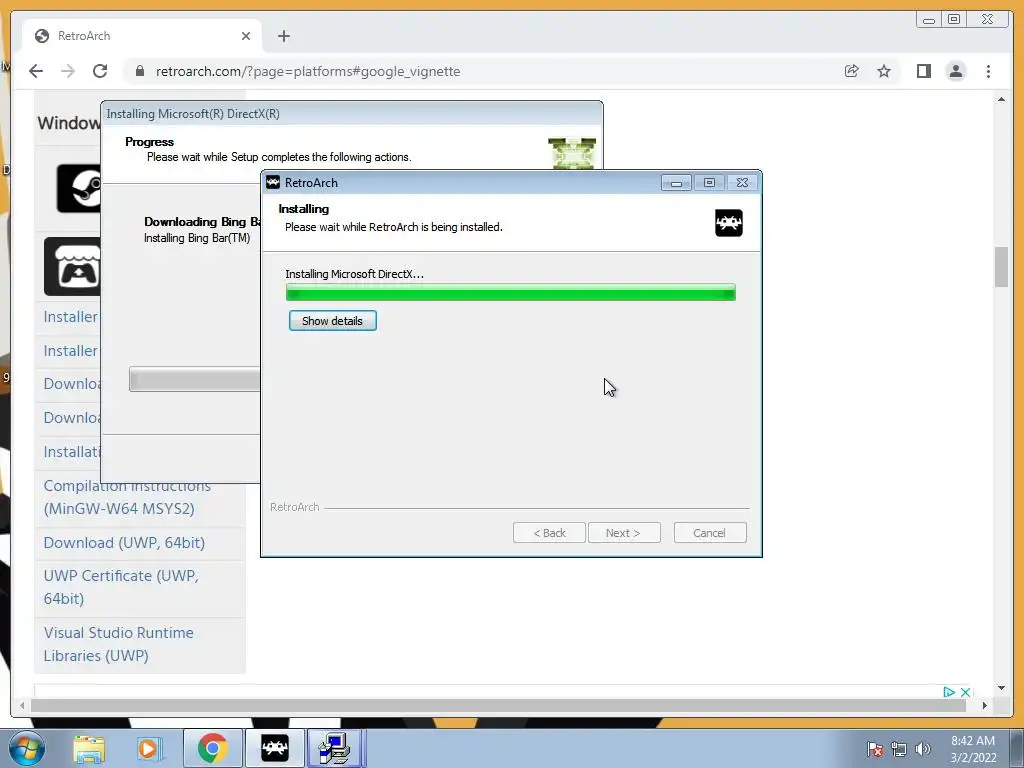This screenshot has width=1024, height=768.
Task: Click the green installation progress bar
Action: 511,293
